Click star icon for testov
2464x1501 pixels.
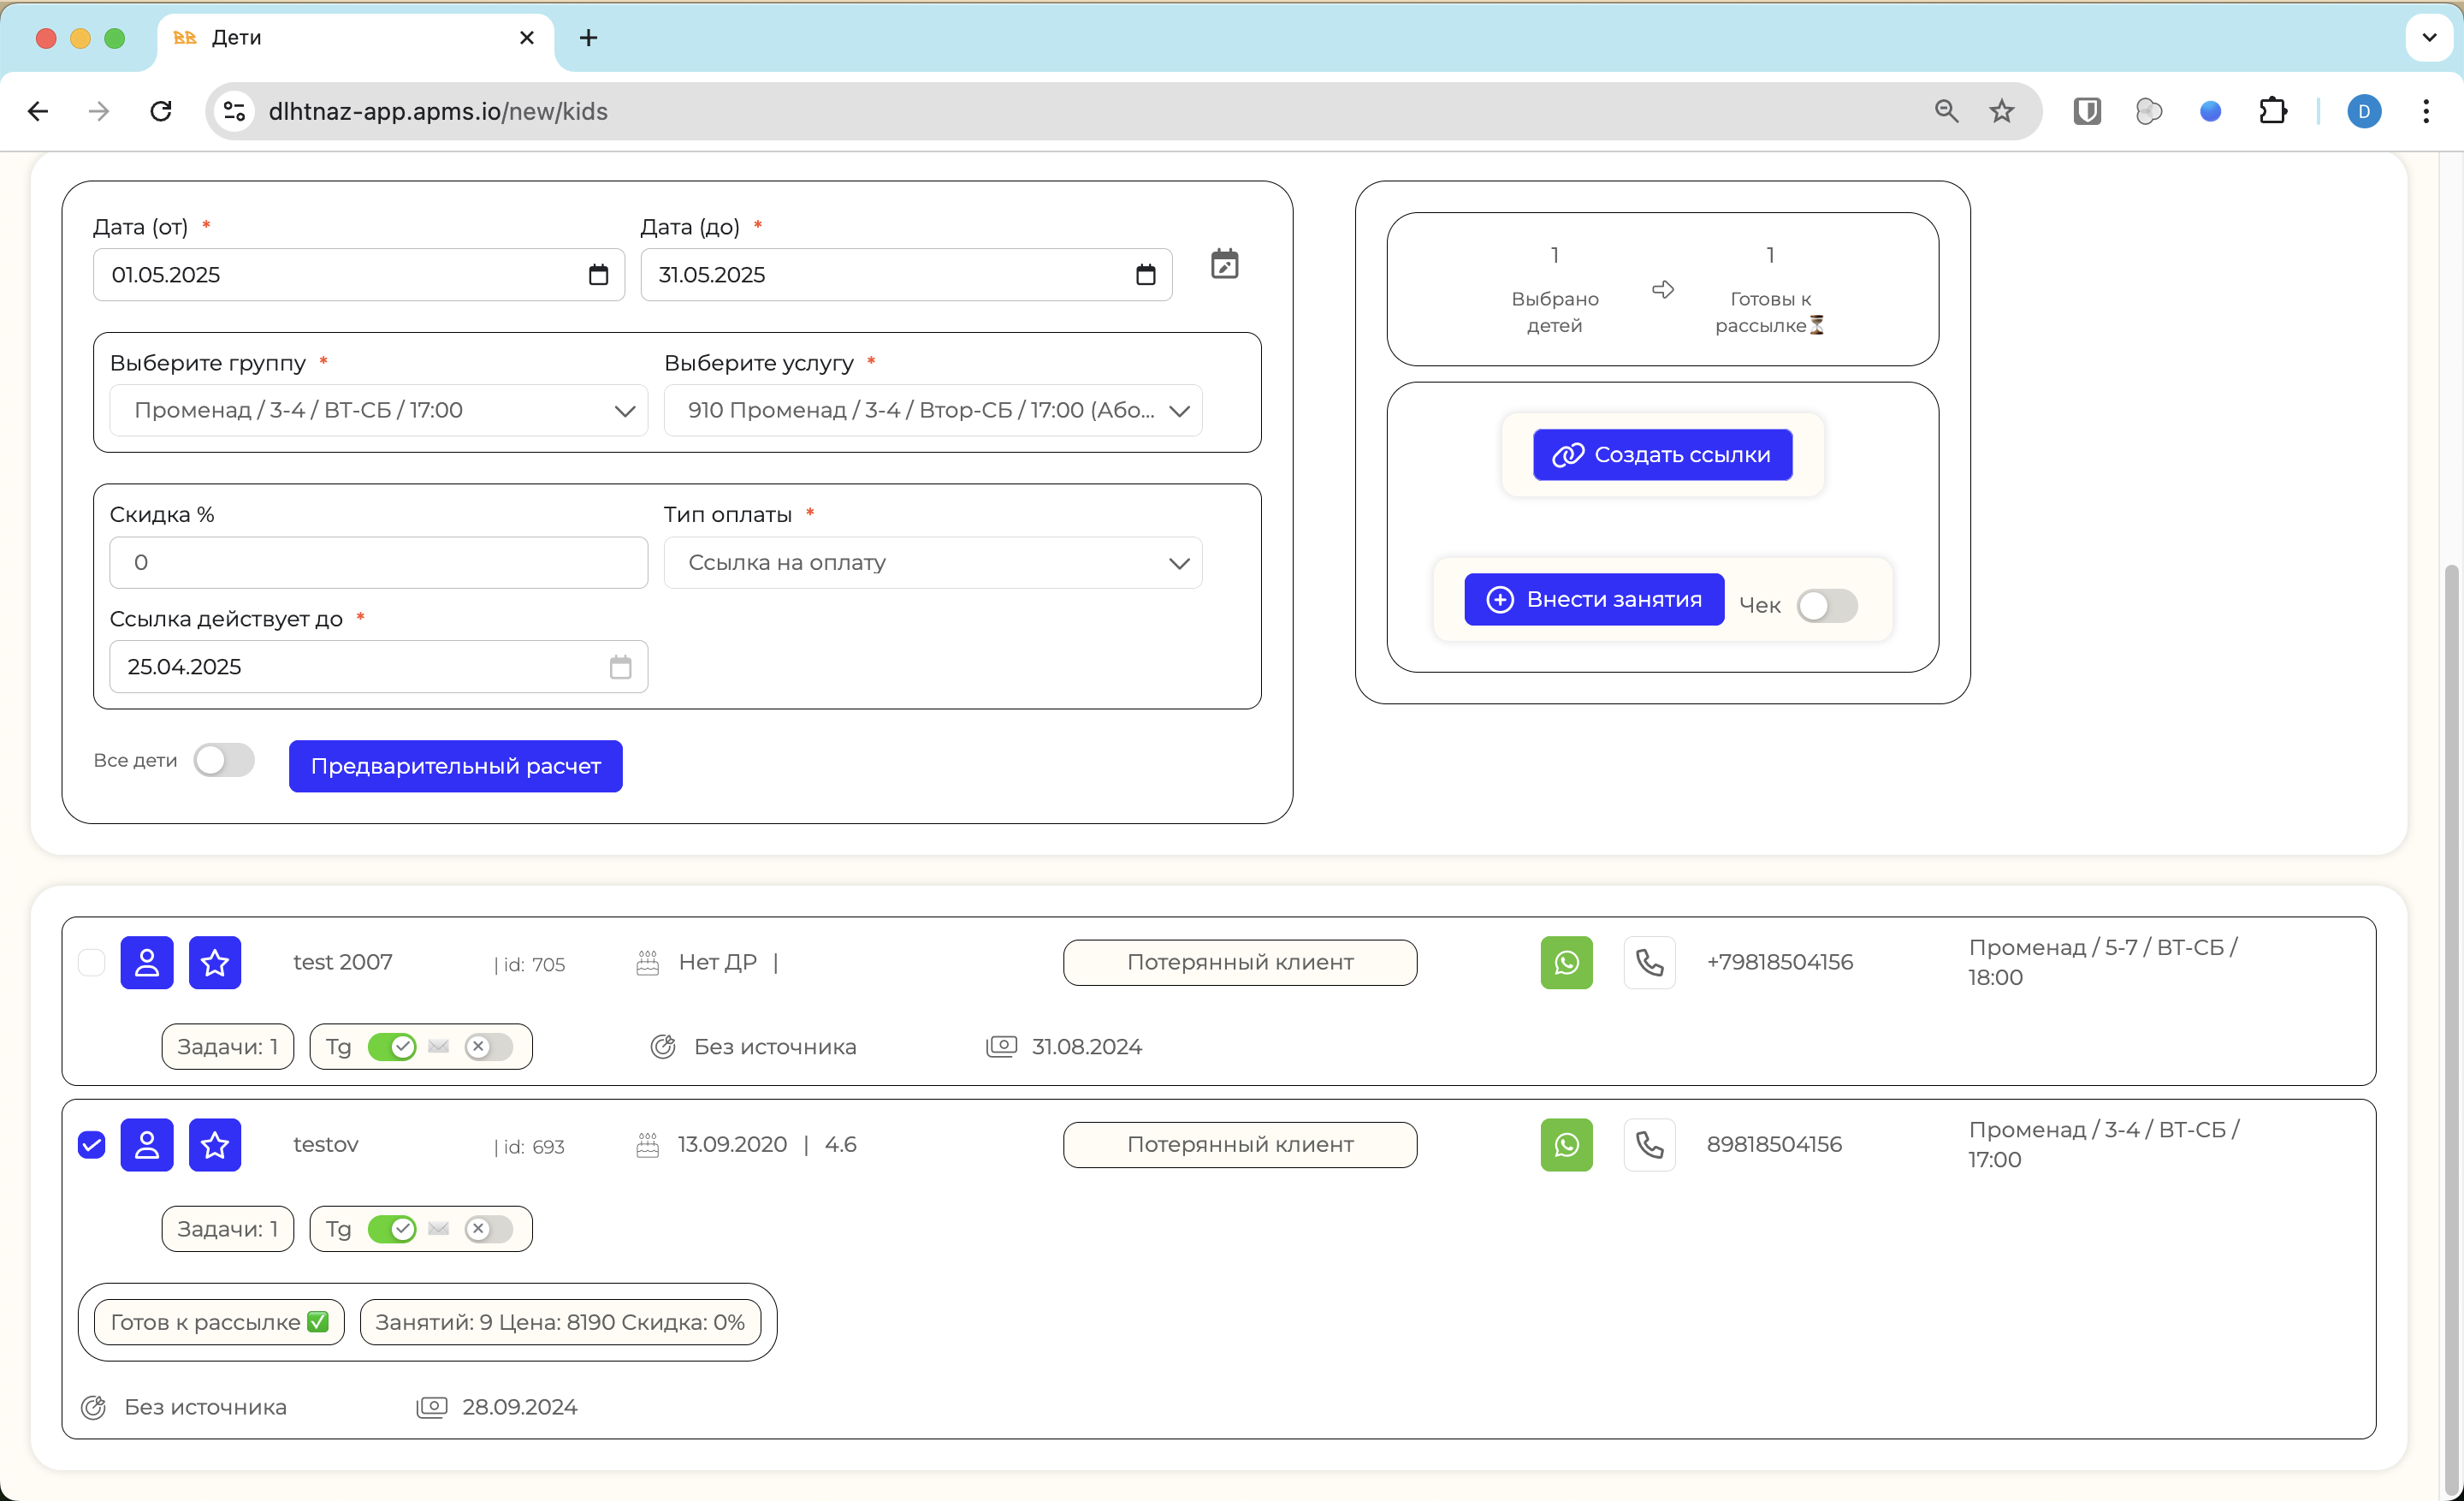tap(215, 1144)
